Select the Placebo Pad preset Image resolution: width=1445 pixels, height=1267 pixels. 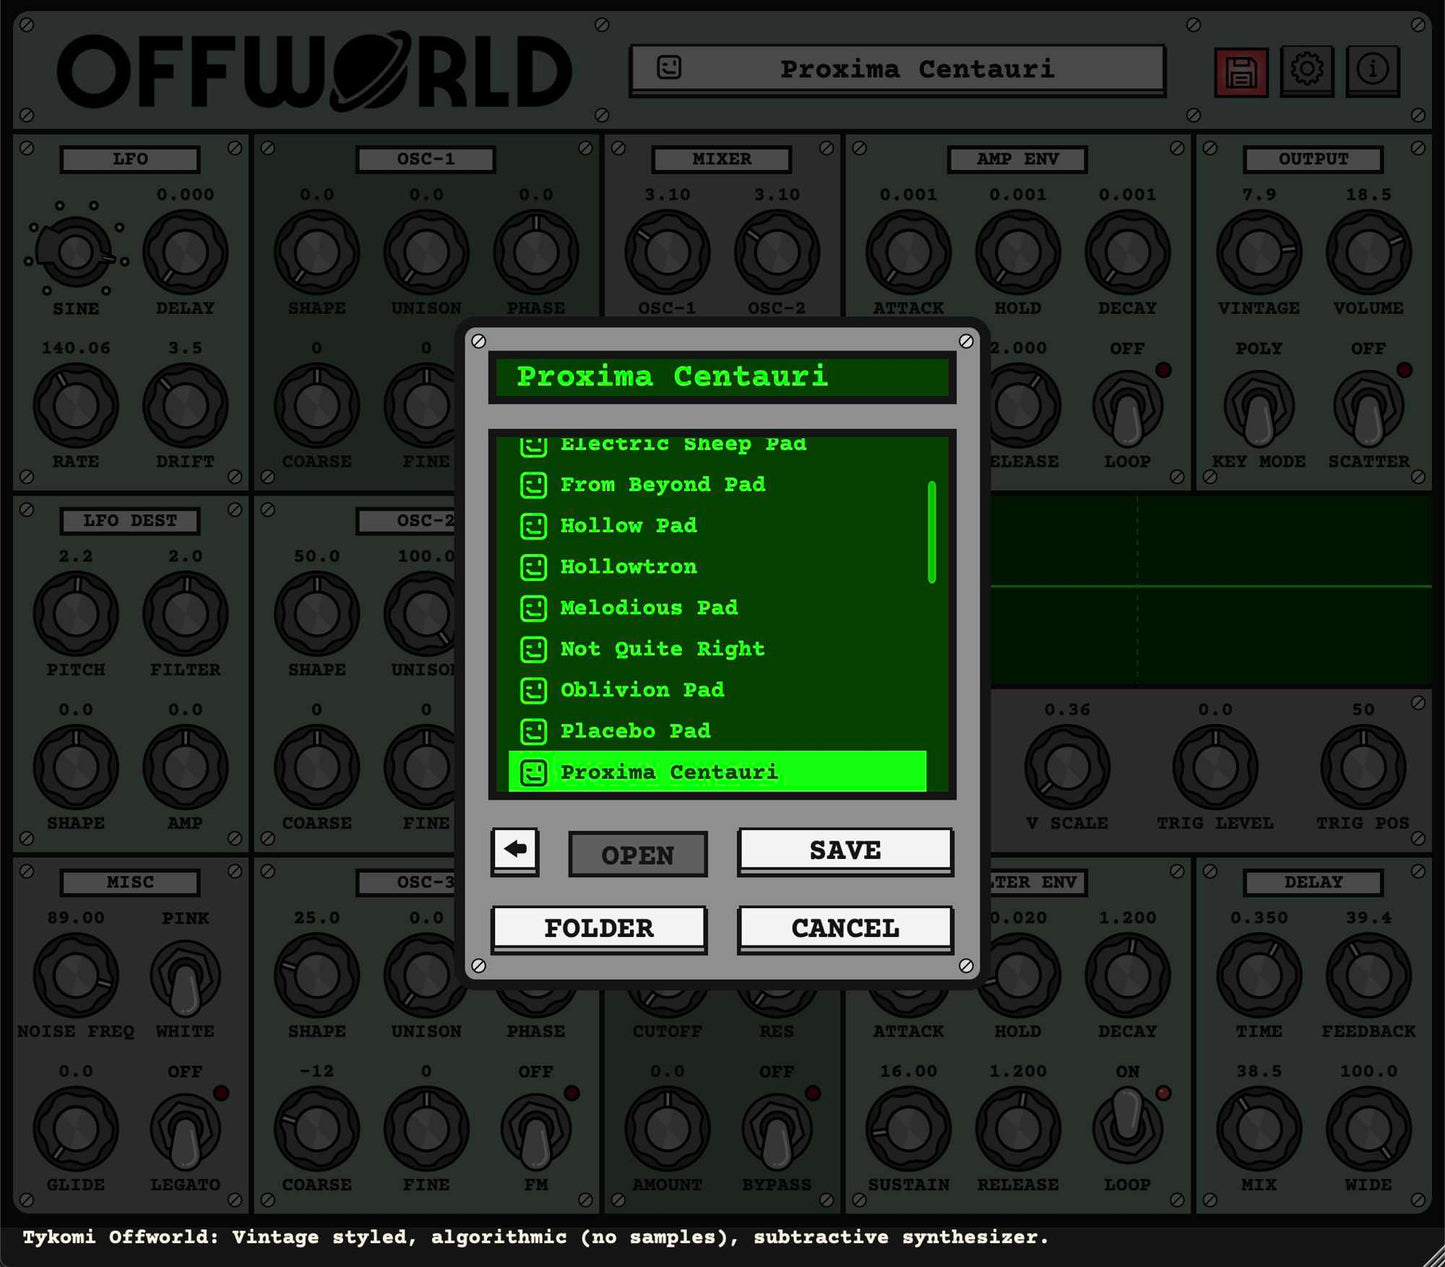pyautogui.click(x=717, y=731)
